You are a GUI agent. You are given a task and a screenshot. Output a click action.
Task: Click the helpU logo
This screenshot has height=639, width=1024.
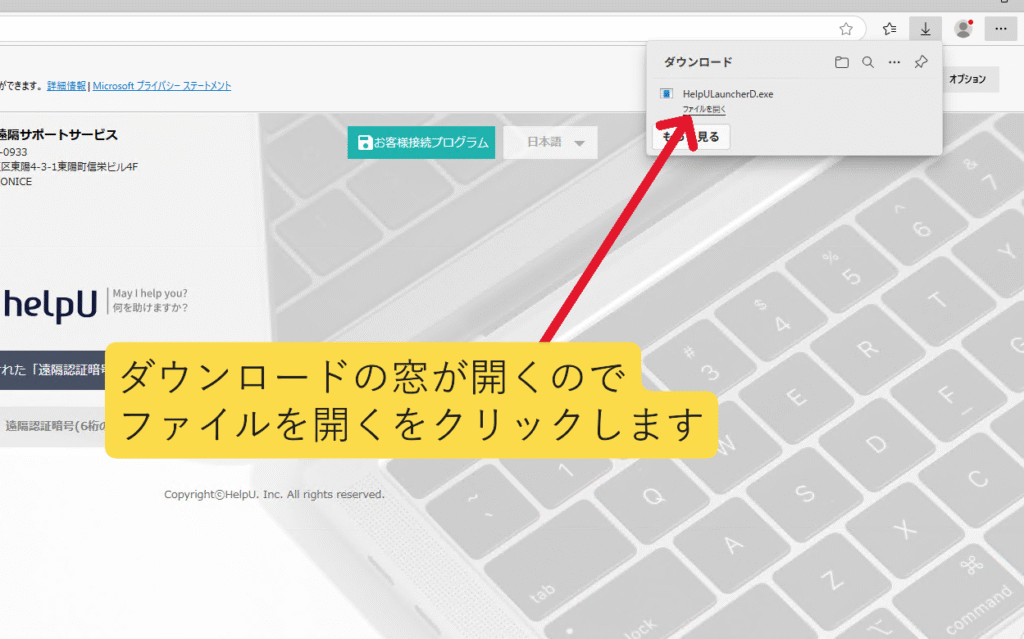point(50,304)
